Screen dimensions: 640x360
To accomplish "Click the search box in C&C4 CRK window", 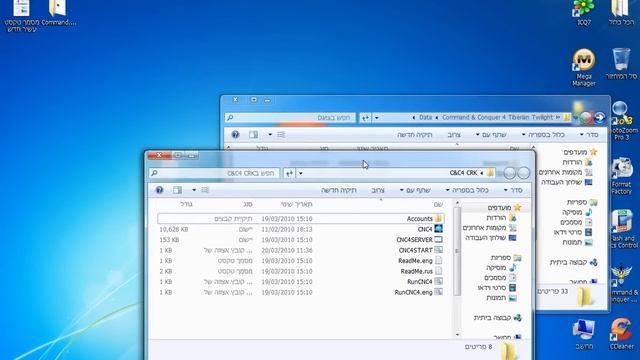I will [214, 173].
